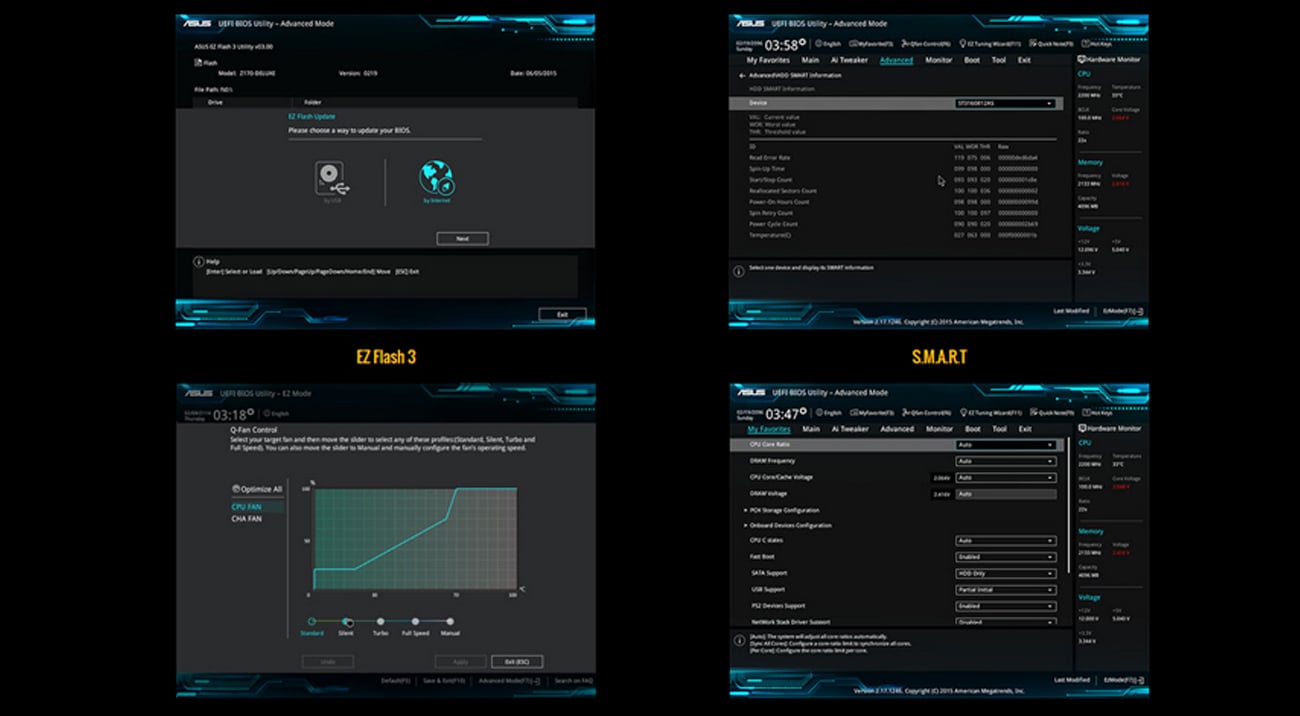
Task: Click the DRAM Voltage Auto field
Action: point(1006,493)
